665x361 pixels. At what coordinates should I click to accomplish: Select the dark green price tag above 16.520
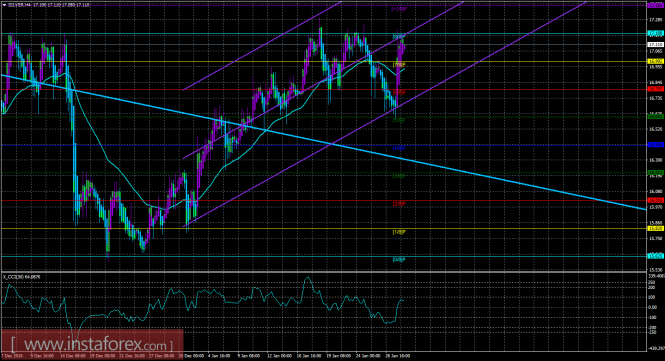coord(656,116)
